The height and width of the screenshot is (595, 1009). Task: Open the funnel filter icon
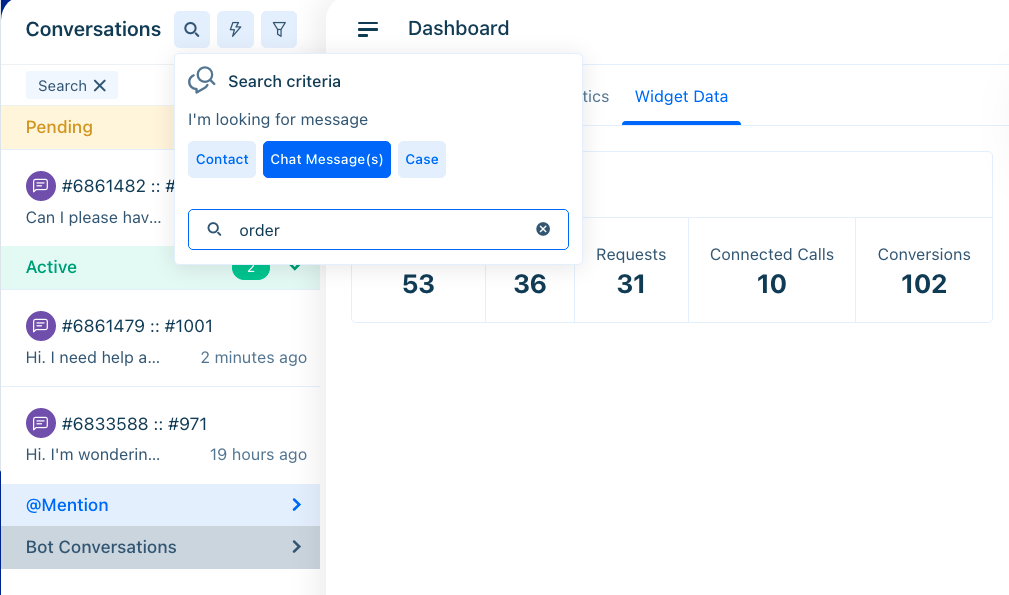tap(279, 30)
